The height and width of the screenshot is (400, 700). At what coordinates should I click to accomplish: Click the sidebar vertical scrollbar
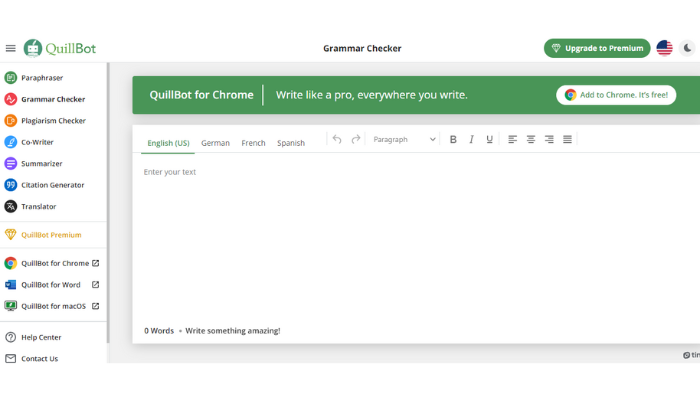pos(108,203)
